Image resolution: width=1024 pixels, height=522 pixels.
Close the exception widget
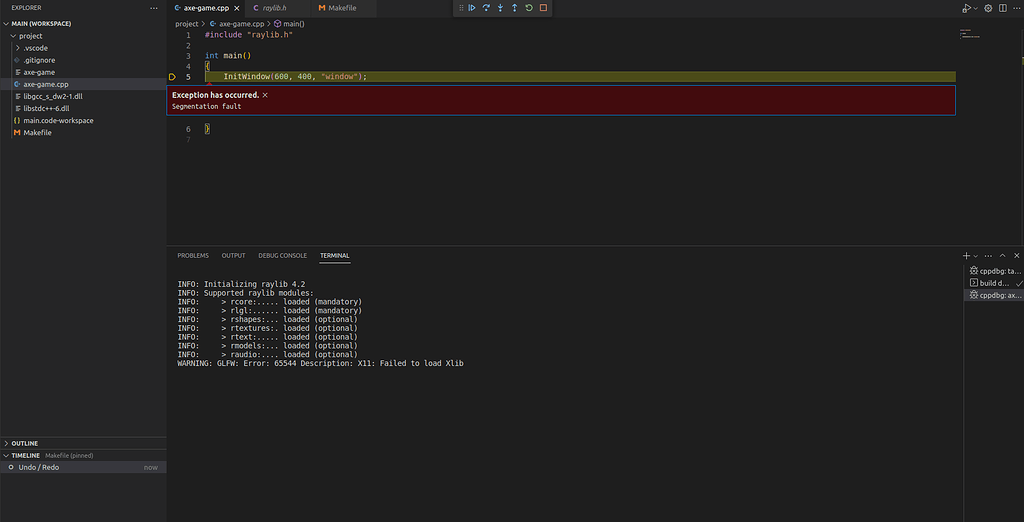coord(265,95)
